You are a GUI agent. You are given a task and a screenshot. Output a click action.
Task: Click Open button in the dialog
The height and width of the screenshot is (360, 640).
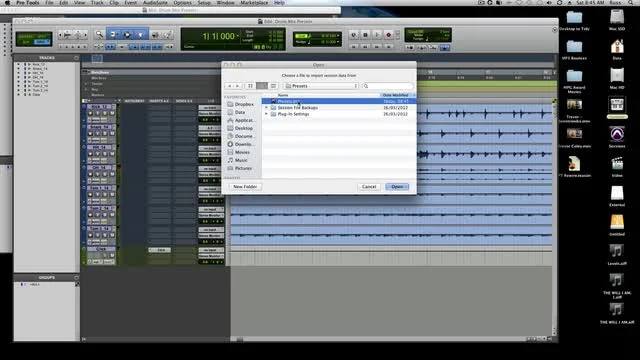point(397,187)
